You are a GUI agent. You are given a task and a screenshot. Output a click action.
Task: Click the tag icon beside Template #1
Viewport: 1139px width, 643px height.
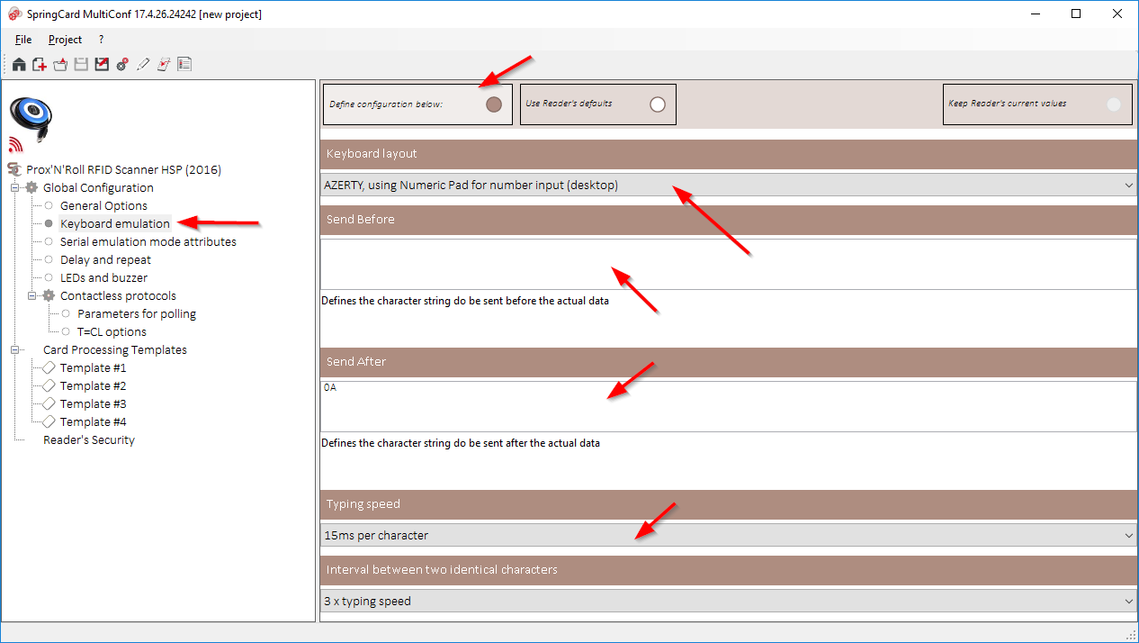49,368
